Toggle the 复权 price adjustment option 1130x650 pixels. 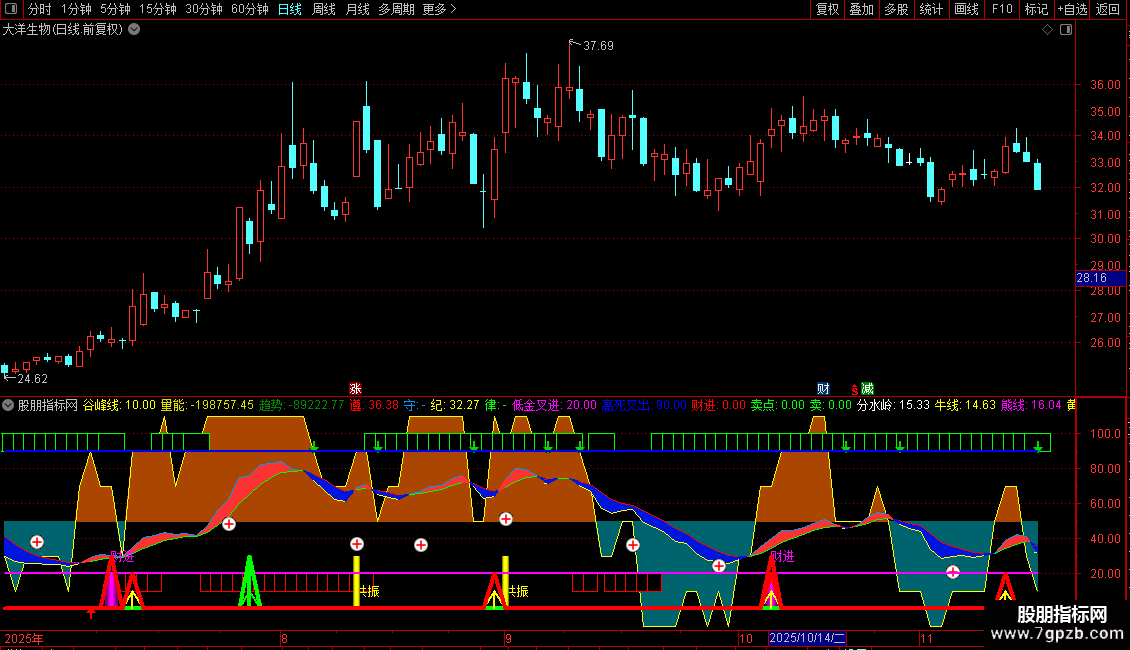click(x=827, y=9)
